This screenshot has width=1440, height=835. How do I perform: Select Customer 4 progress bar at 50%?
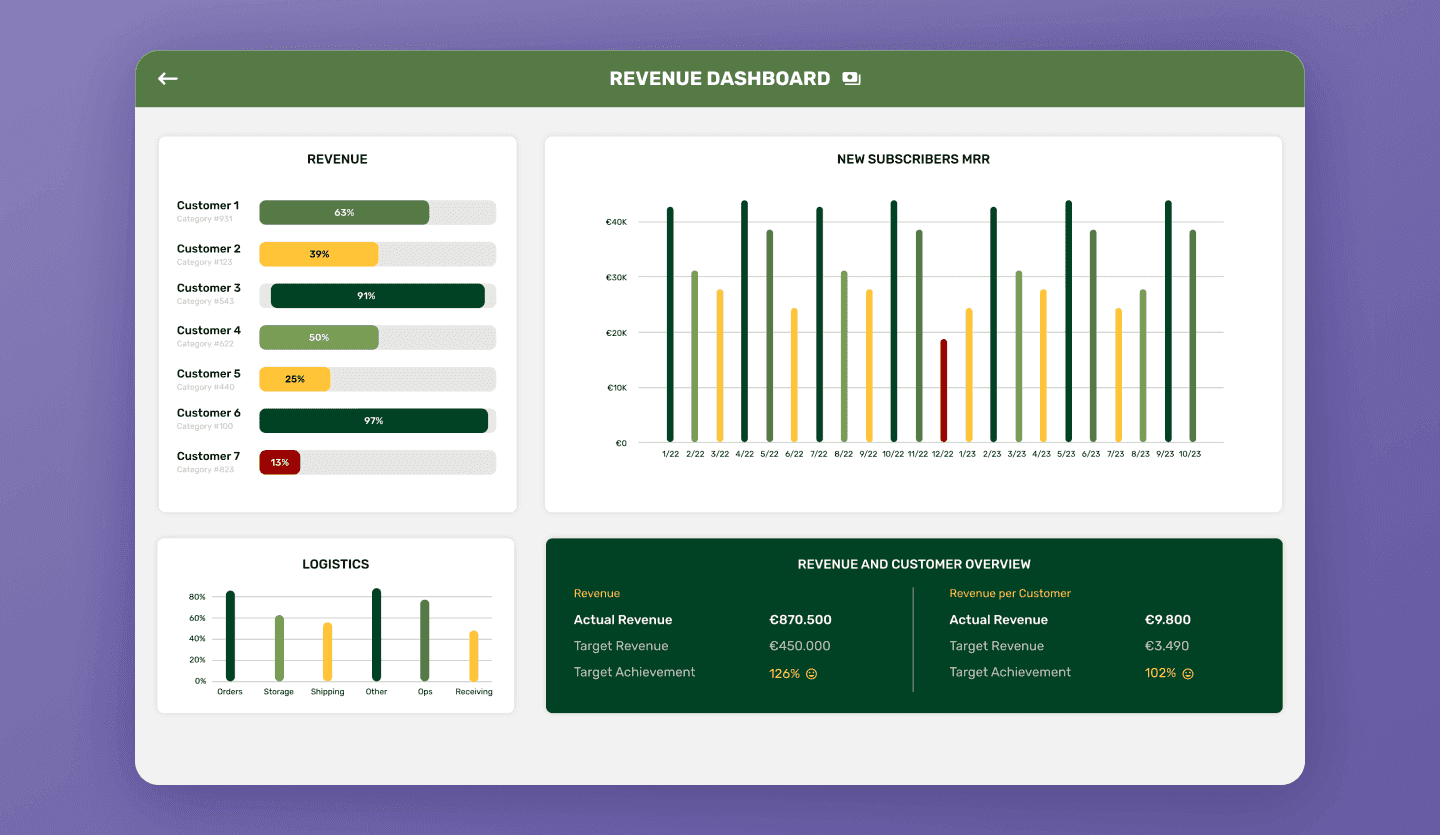[319, 337]
